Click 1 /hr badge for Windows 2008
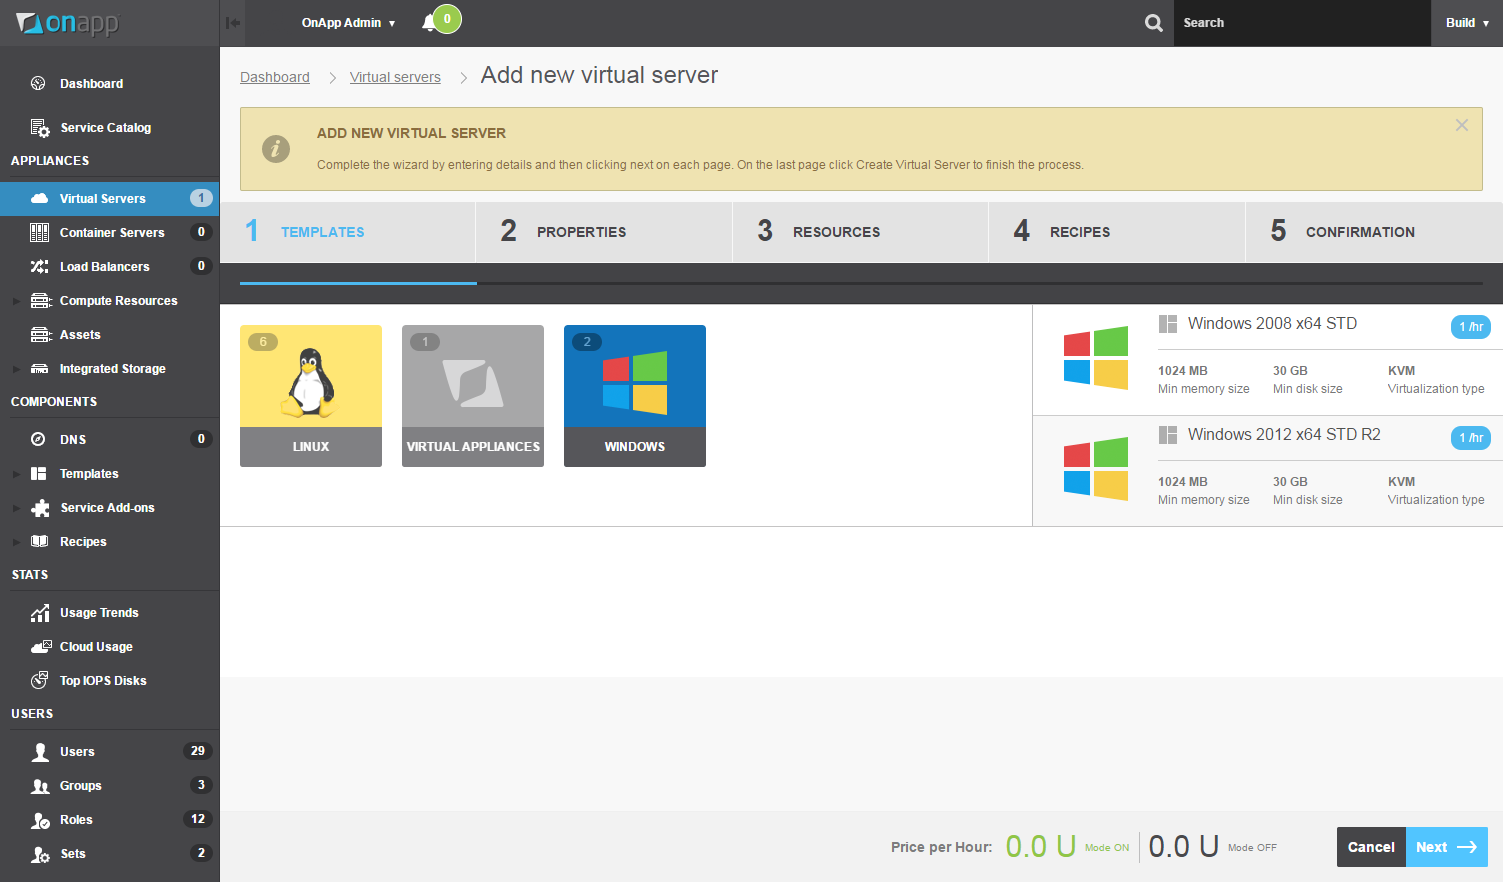Viewport: 1503px width, 882px height. [x=1471, y=327]
